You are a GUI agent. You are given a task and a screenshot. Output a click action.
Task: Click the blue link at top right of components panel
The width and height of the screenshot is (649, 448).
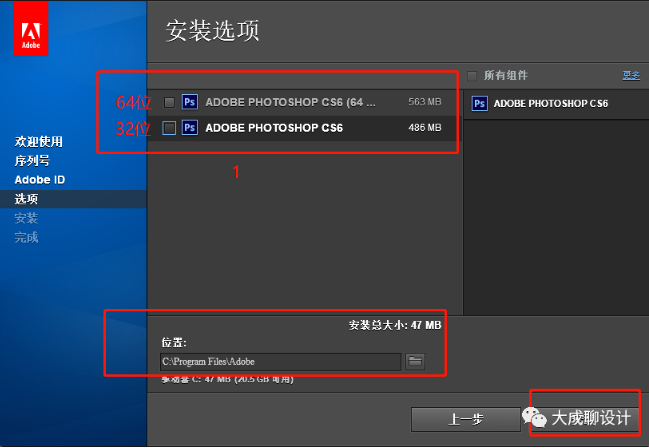[x=630, y=75]
